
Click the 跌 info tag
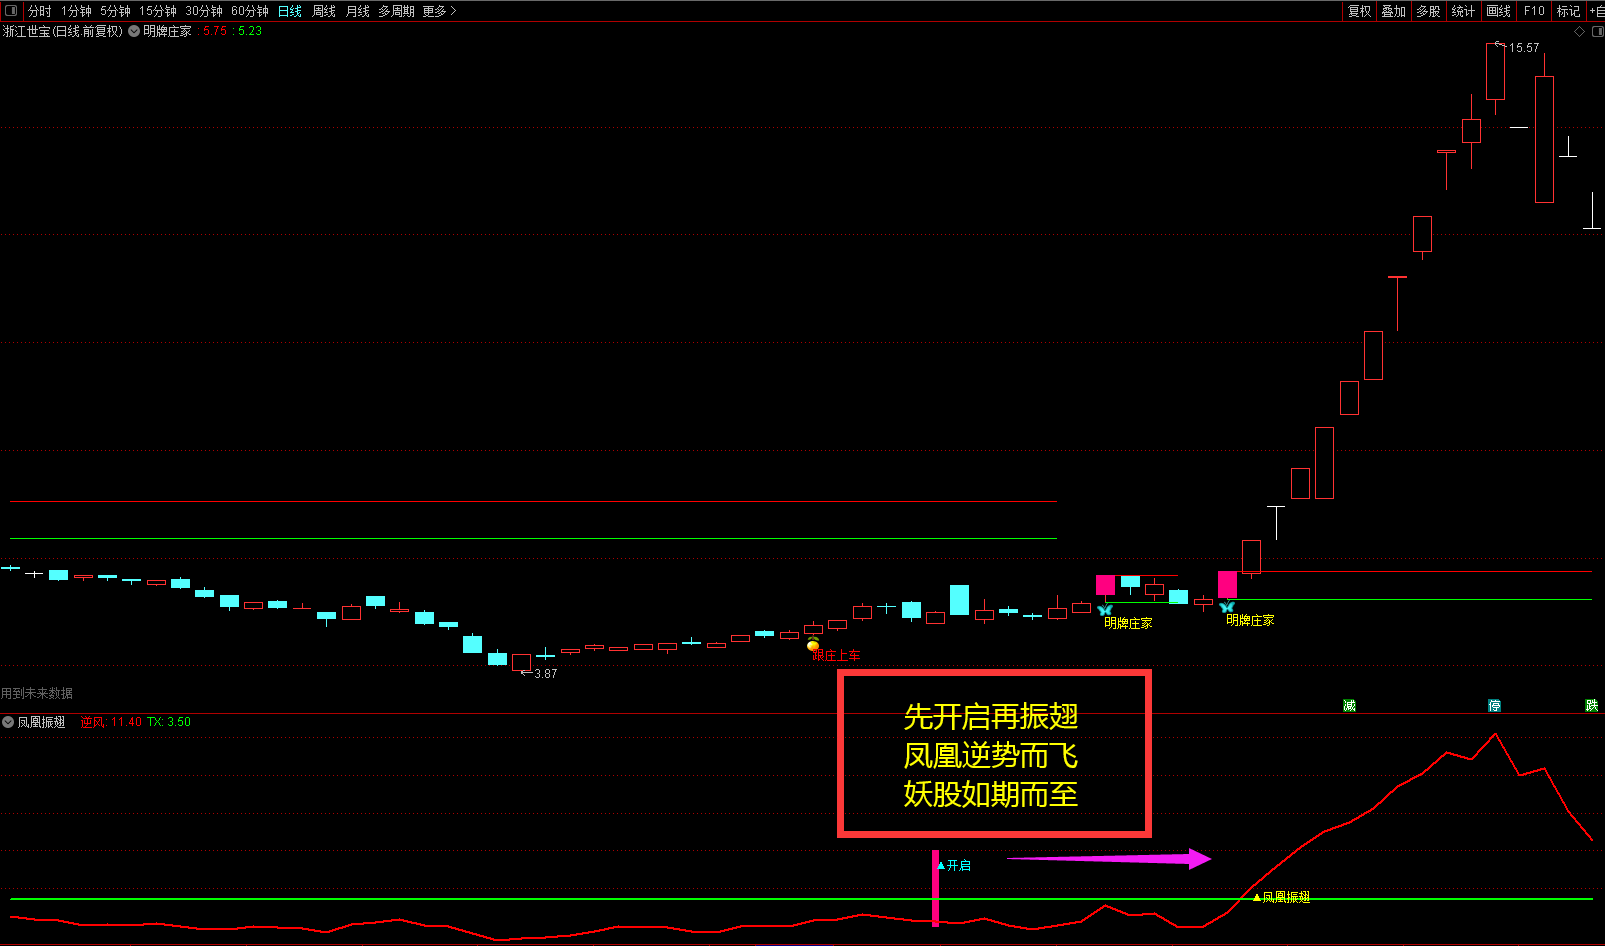(x=1592, y=706)
